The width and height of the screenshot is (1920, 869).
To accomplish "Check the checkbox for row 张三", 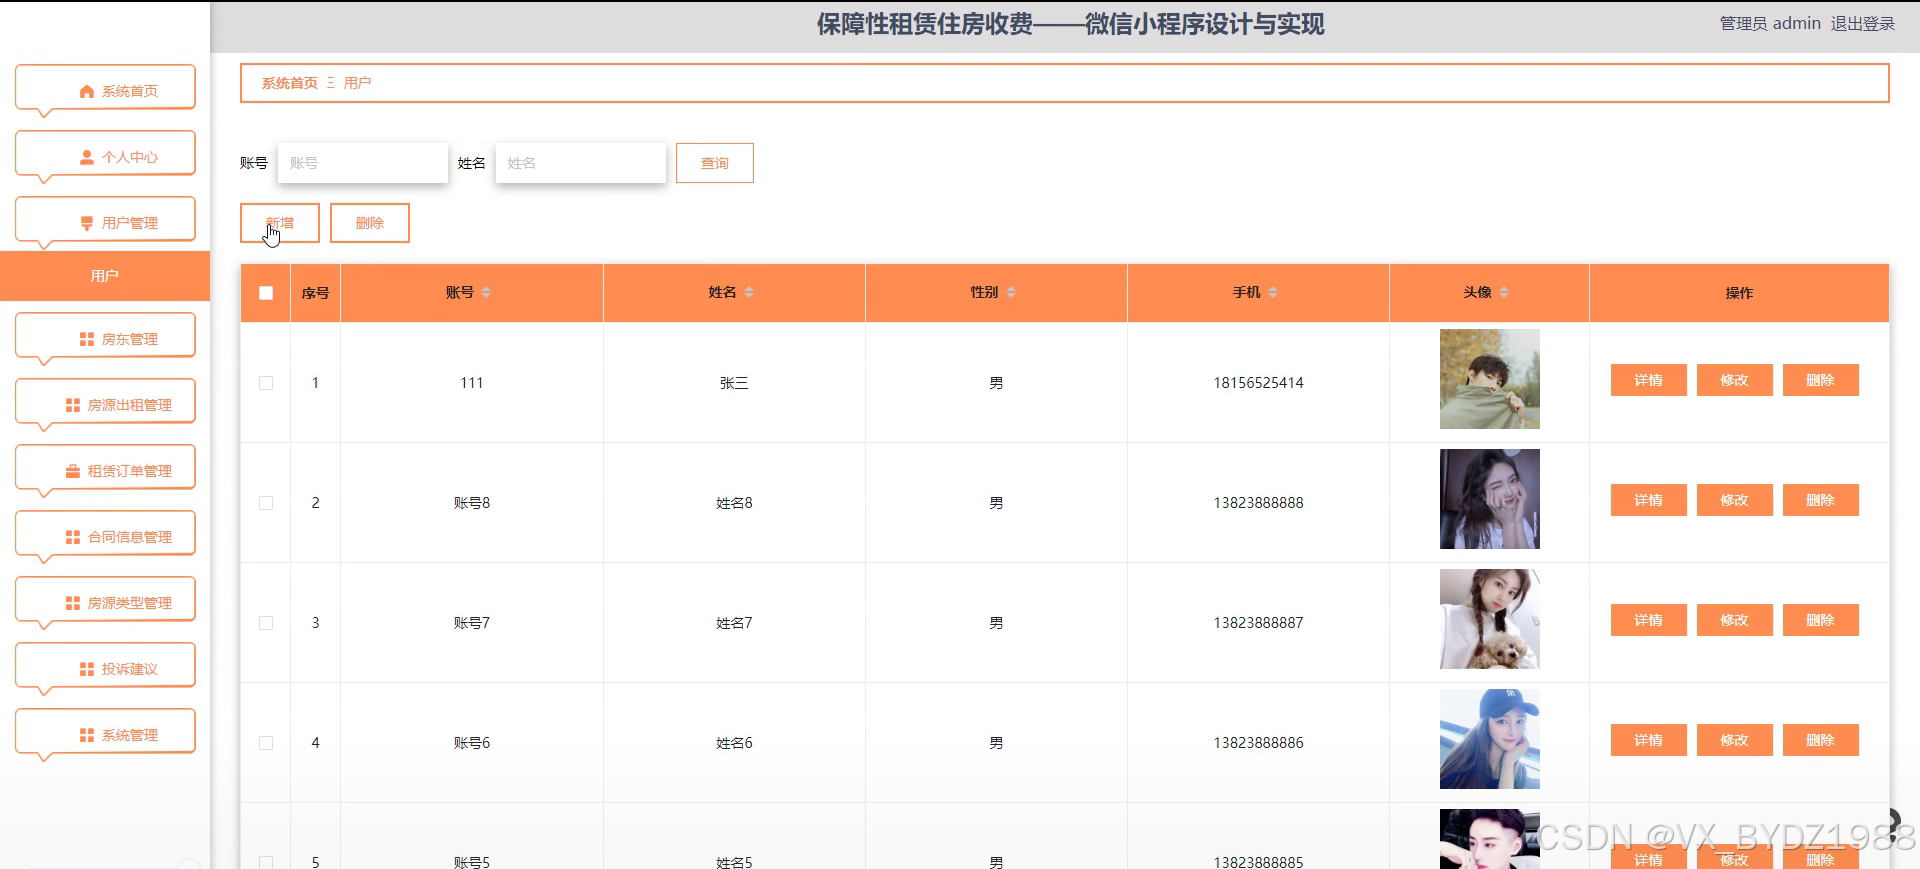I will click(x=266, y=383).
